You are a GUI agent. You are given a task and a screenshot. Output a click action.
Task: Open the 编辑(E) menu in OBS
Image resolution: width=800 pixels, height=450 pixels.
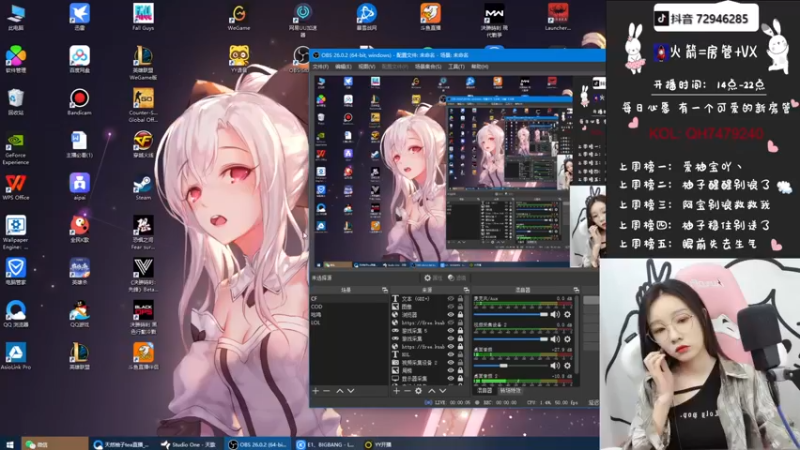coord(343,67)
